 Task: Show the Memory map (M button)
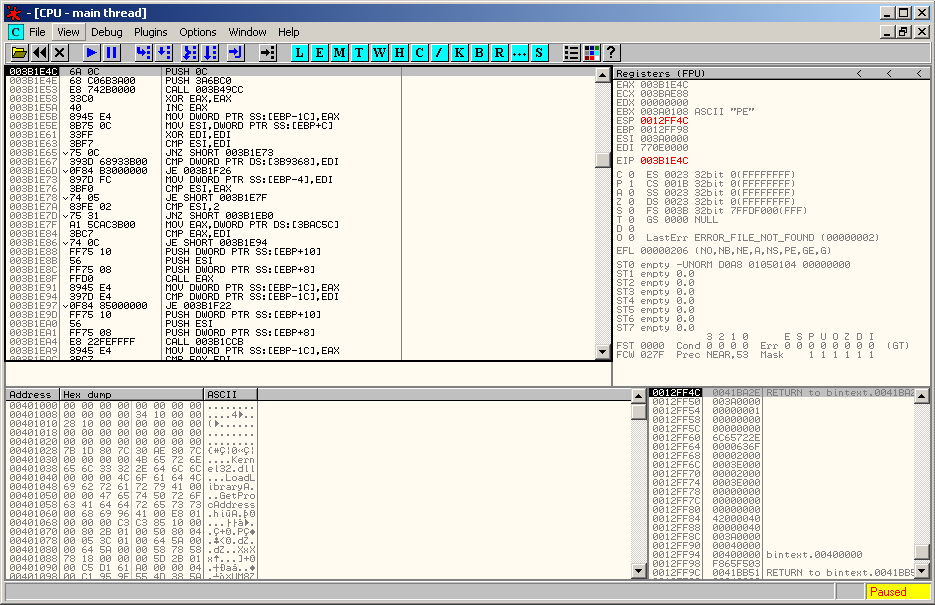340,52
